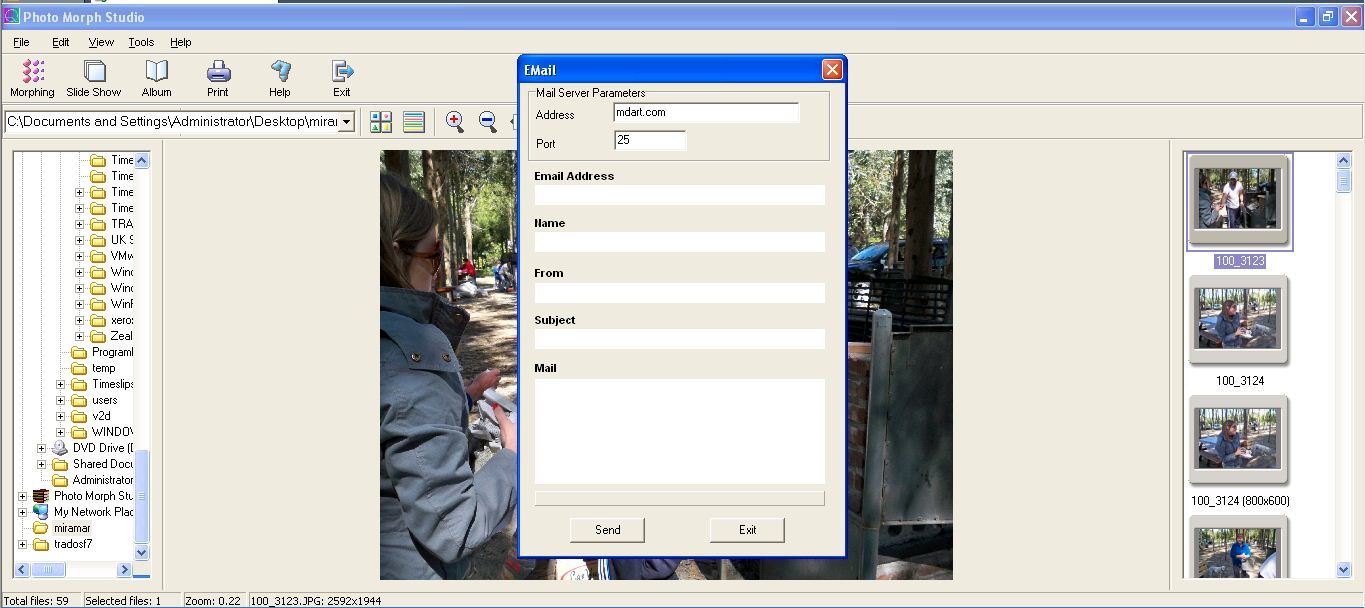
Task: Click the zoom out magnifier
Action: click(488, 122)
